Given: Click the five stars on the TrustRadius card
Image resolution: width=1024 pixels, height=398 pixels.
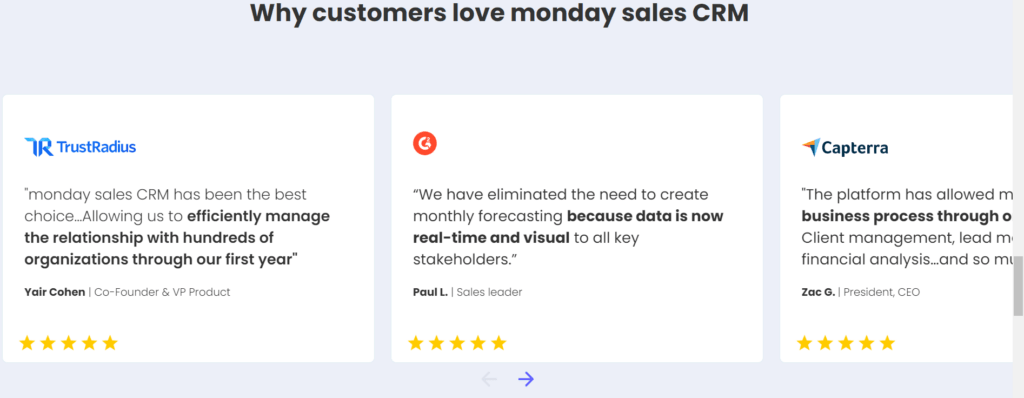Looking at the screenshot, I should coord(69,342).
